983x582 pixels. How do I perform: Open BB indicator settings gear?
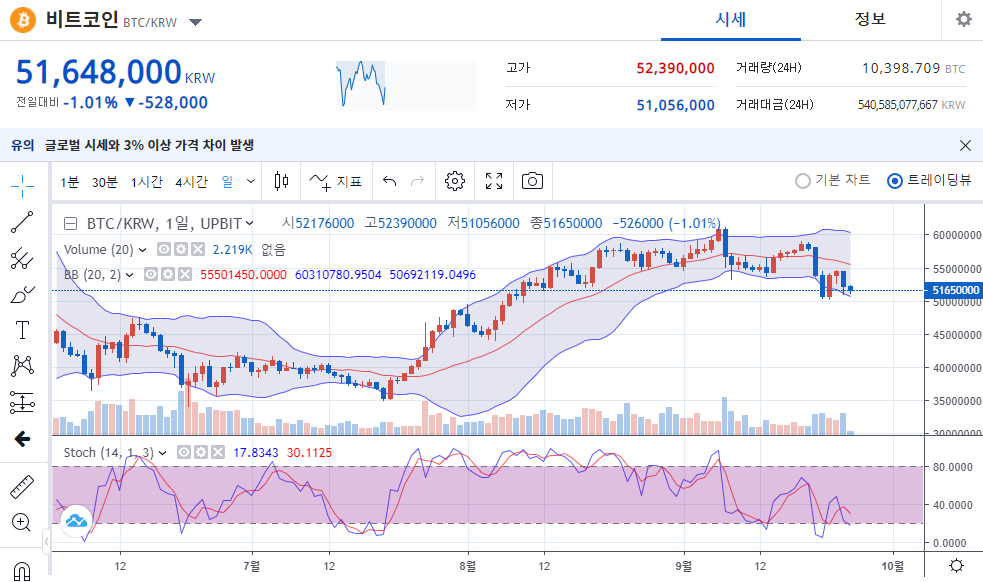coord(167,274)
